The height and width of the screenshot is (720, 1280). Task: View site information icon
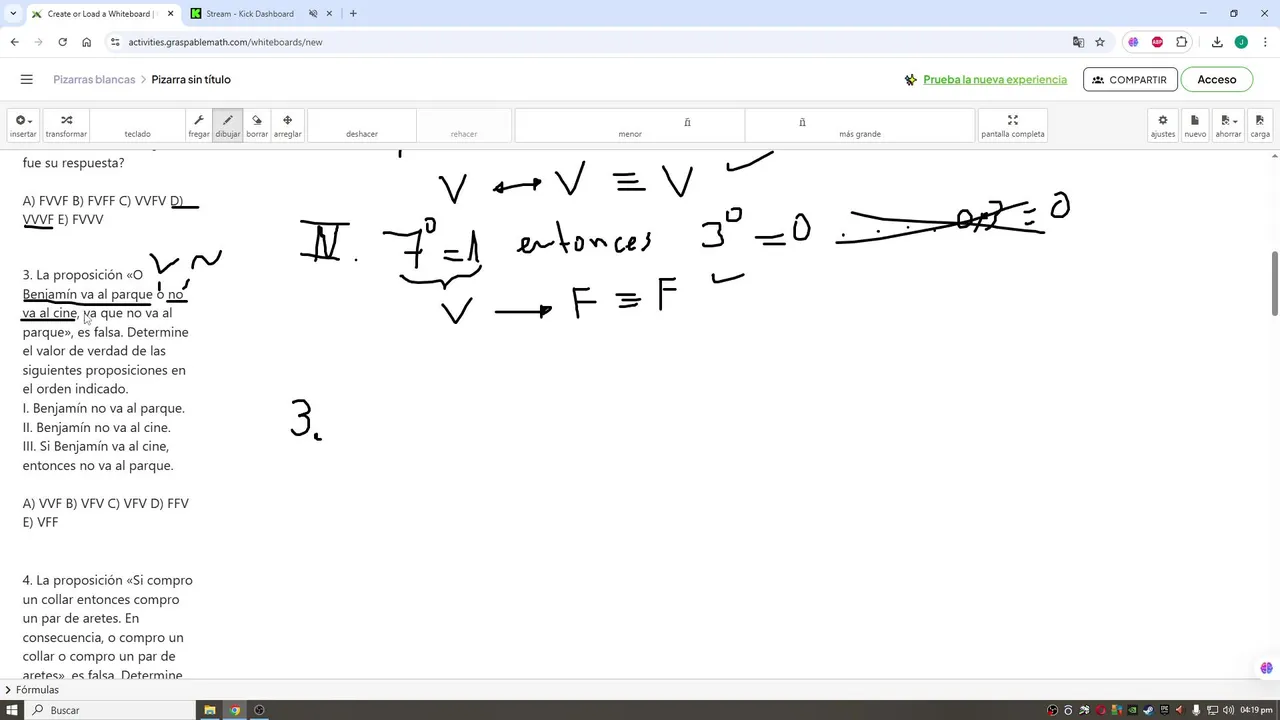click(x=115, y=42)
